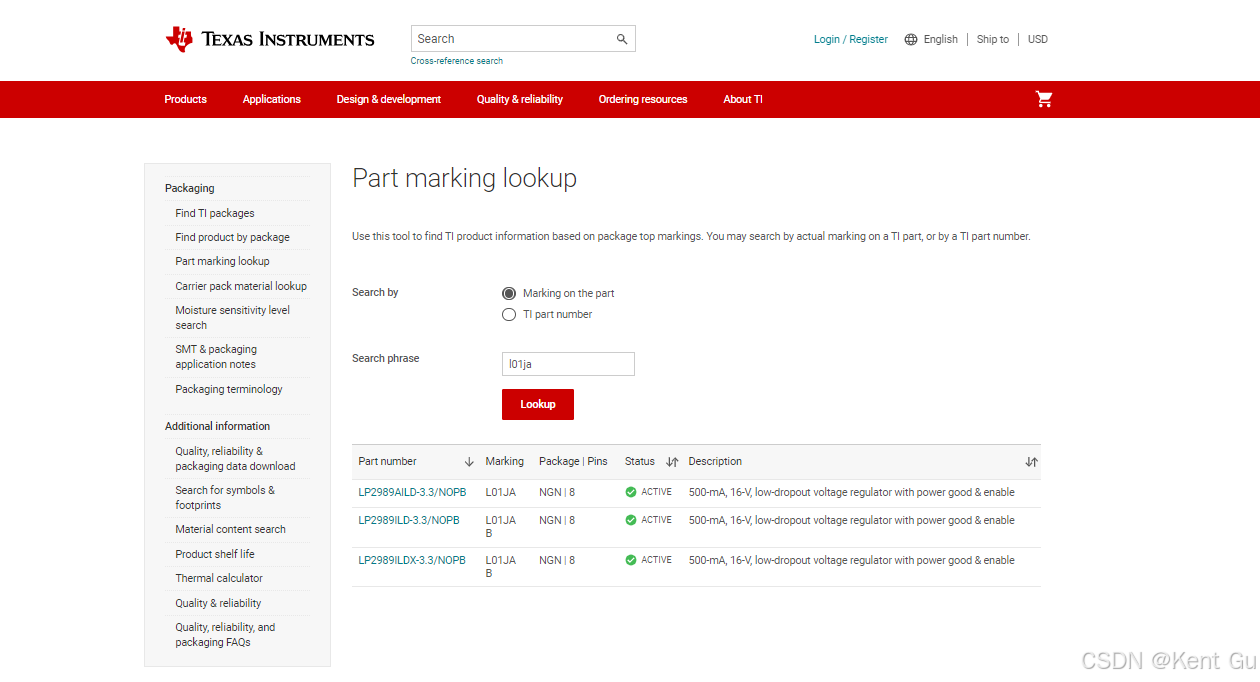Viewport: 1260px width, 682px height.
Task: Open the shopping cart icon
Action: tap(1044, 99)
